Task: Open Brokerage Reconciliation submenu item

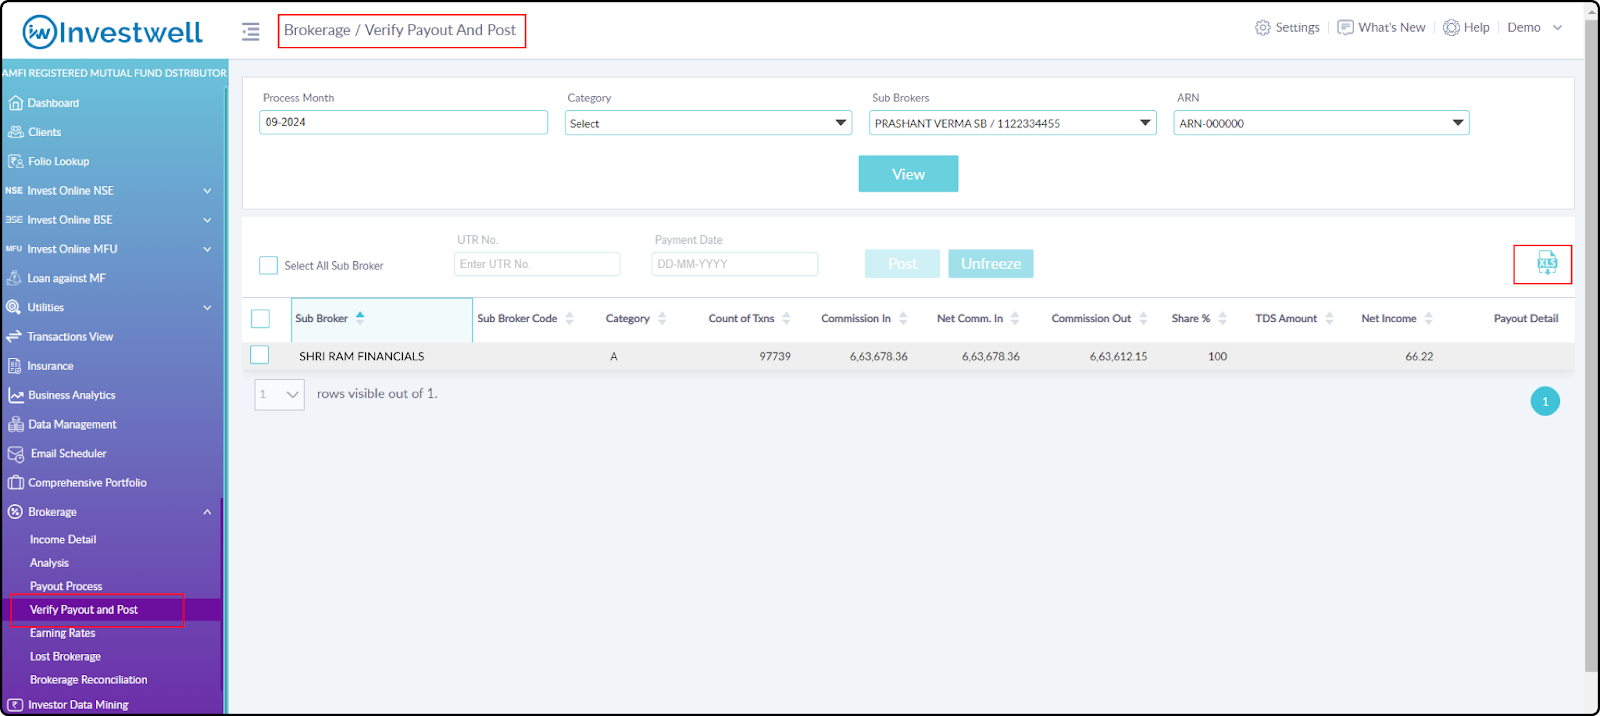Action: point(88,680)
